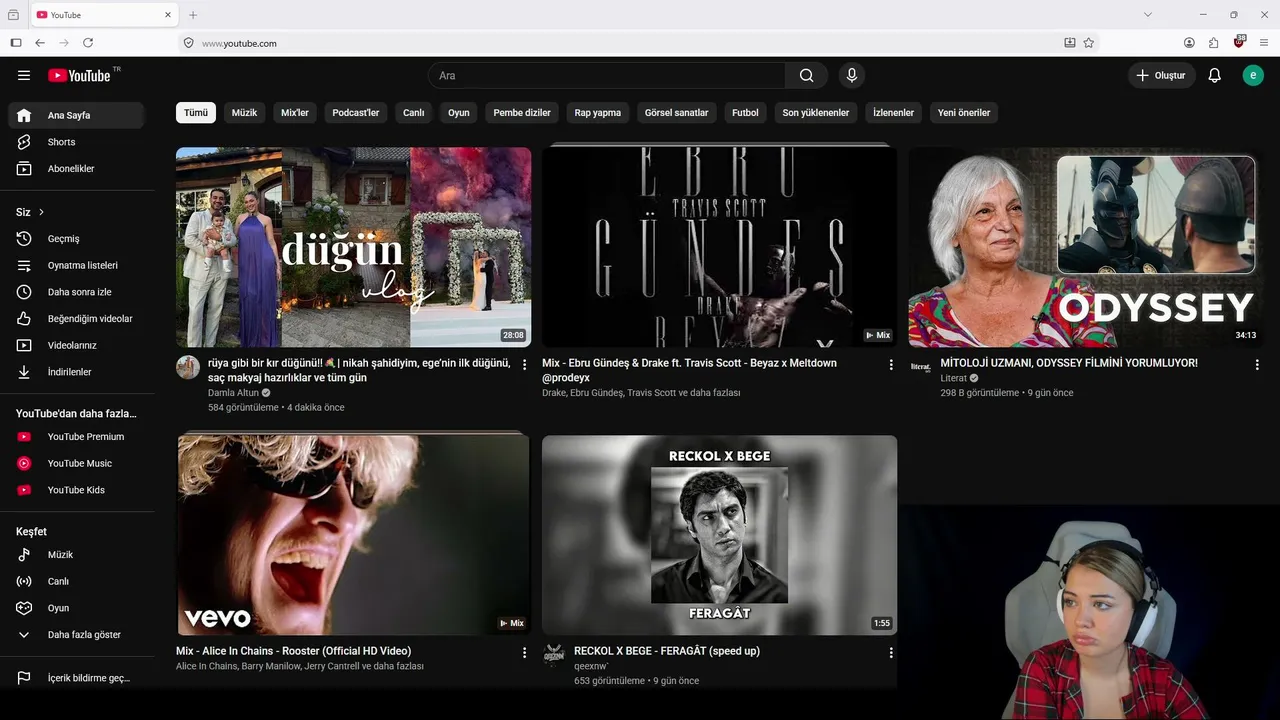Select the Tümü filter chip
Image resolution: width=1280 pixels, height=720 pixels.
196,113
